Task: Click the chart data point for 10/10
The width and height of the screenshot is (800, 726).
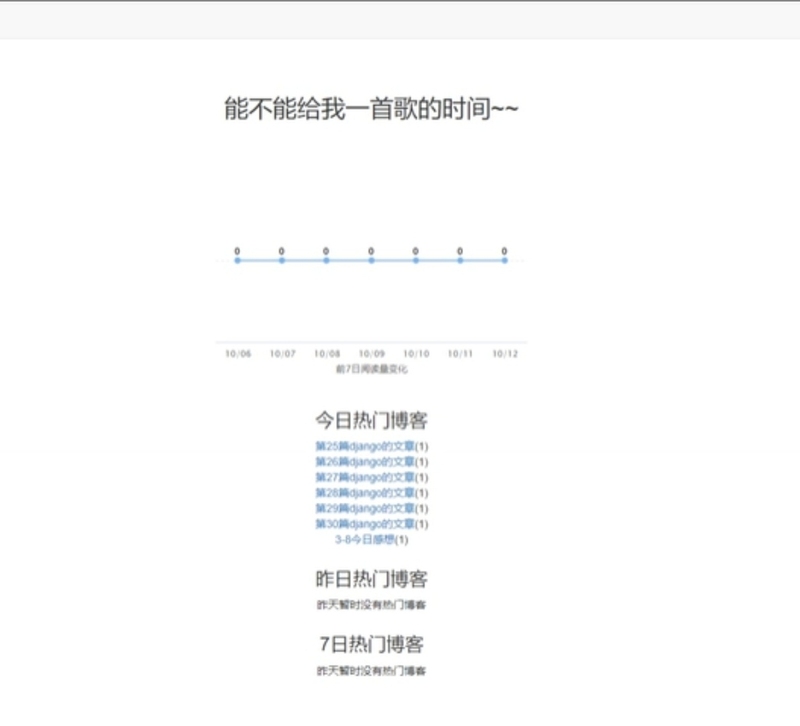Action: [416, 261]
